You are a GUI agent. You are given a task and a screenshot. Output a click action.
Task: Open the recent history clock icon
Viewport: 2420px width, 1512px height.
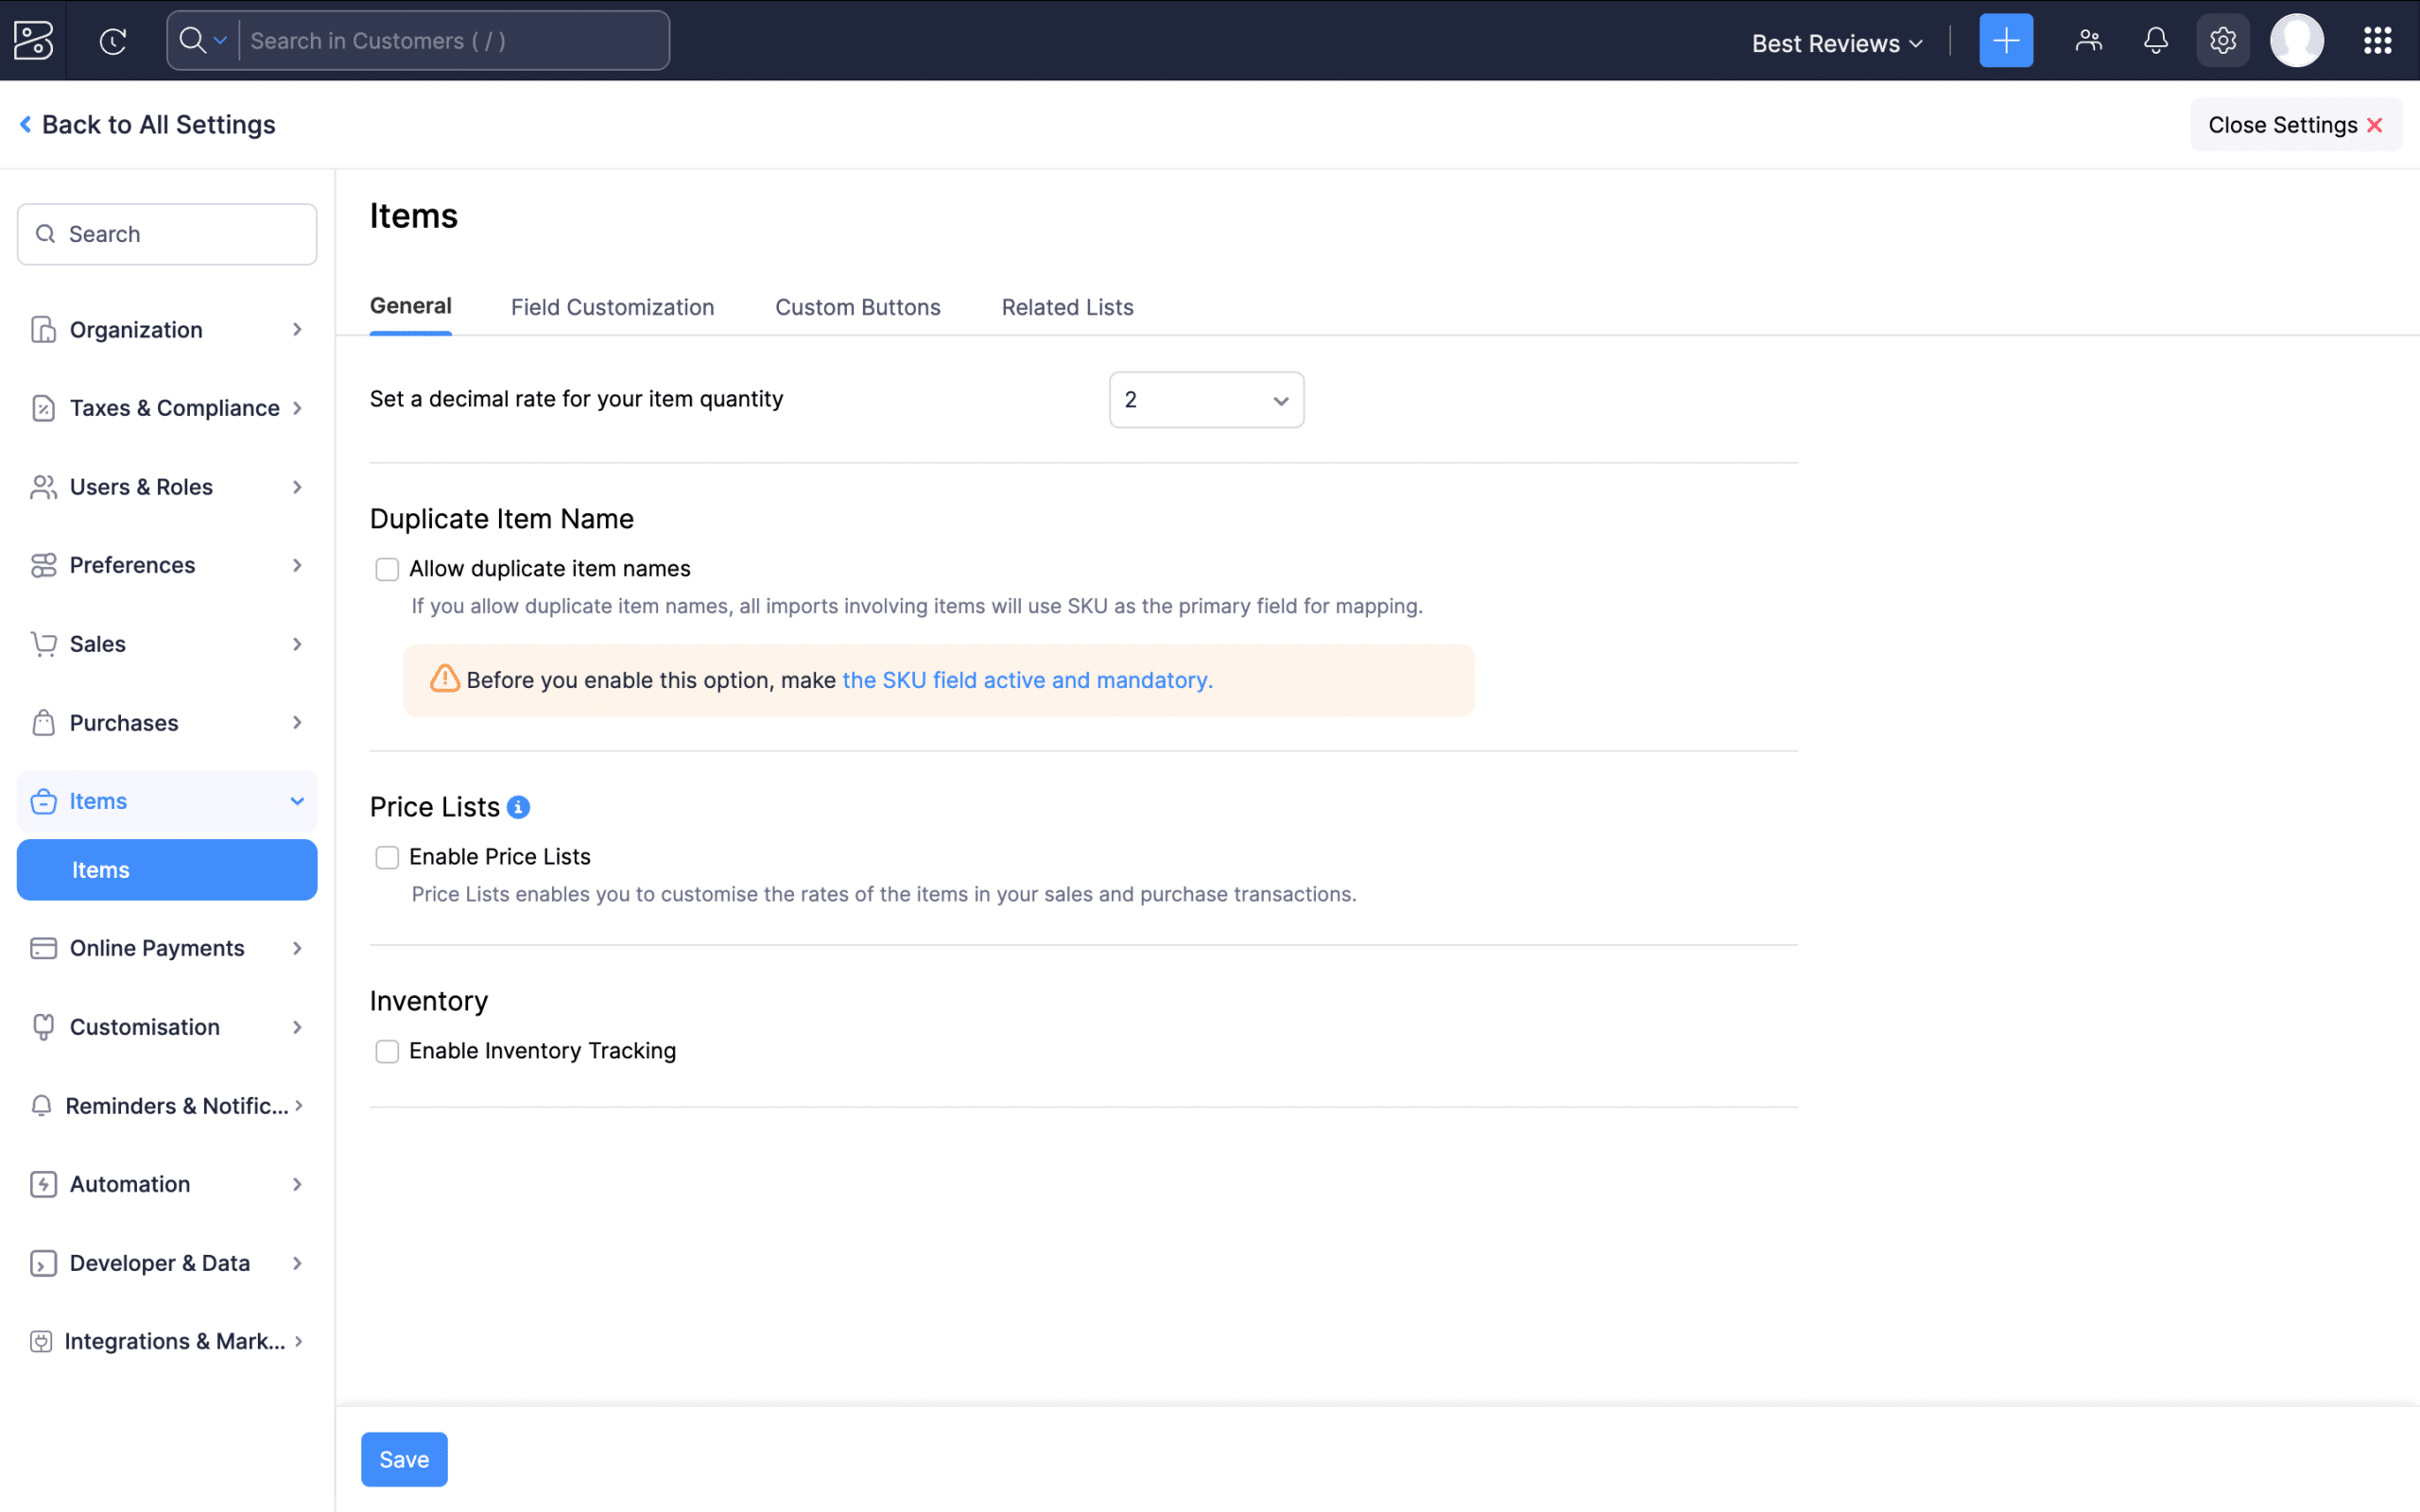[x=113, y=41]
